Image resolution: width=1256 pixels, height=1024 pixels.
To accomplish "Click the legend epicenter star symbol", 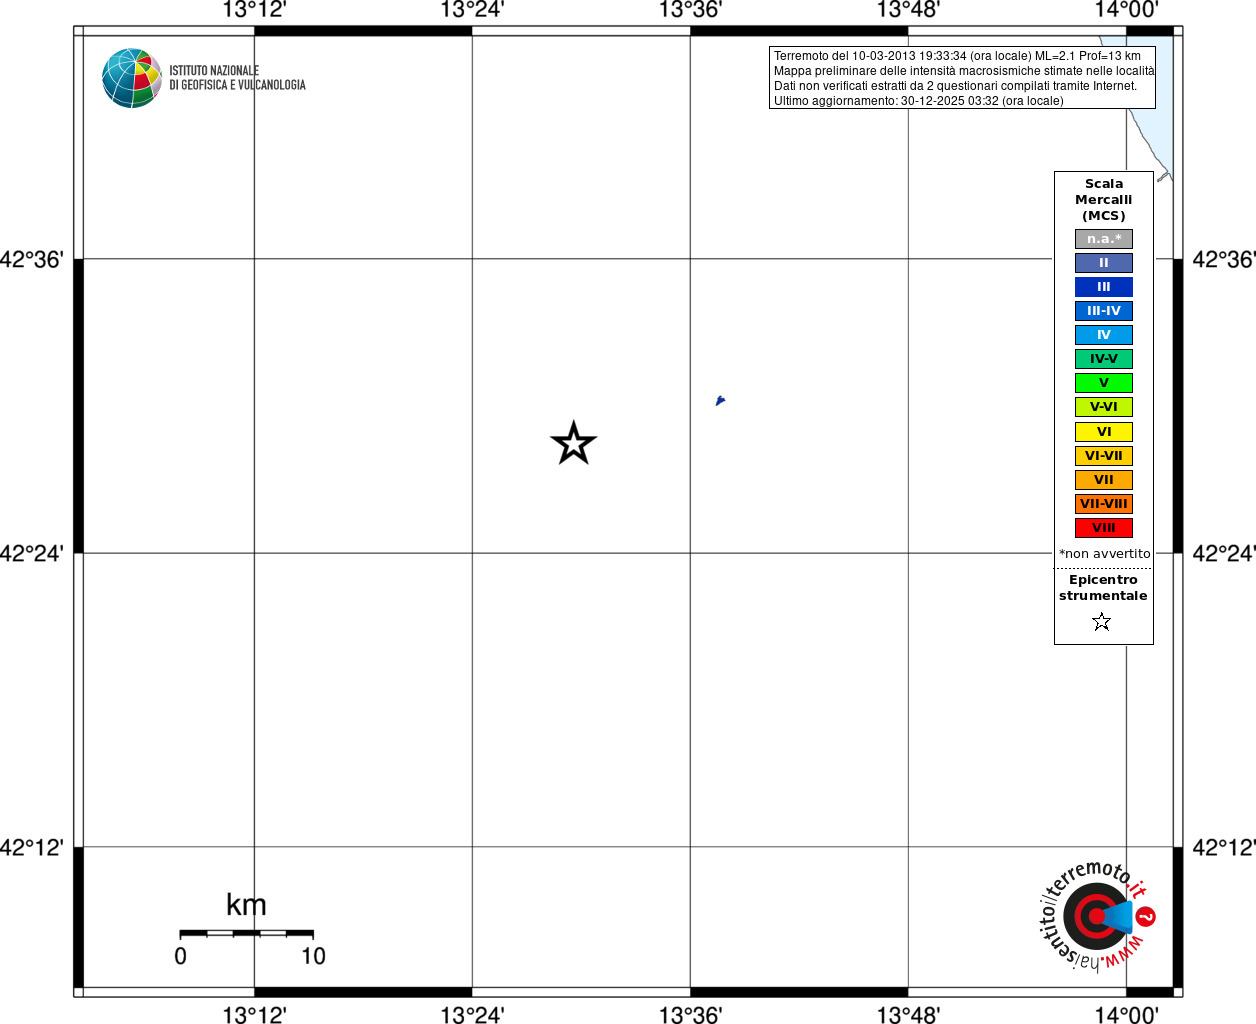I will point(1102,622).
